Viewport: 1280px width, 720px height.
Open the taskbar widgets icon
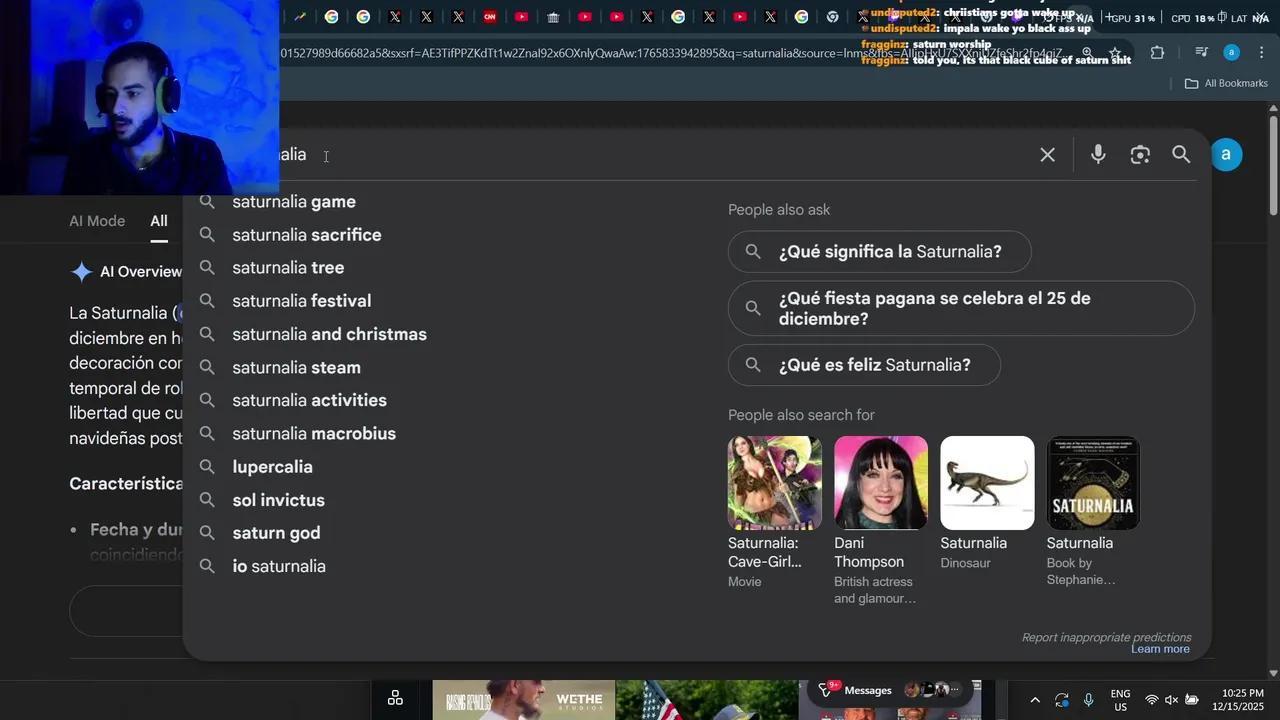click(395, 698)
